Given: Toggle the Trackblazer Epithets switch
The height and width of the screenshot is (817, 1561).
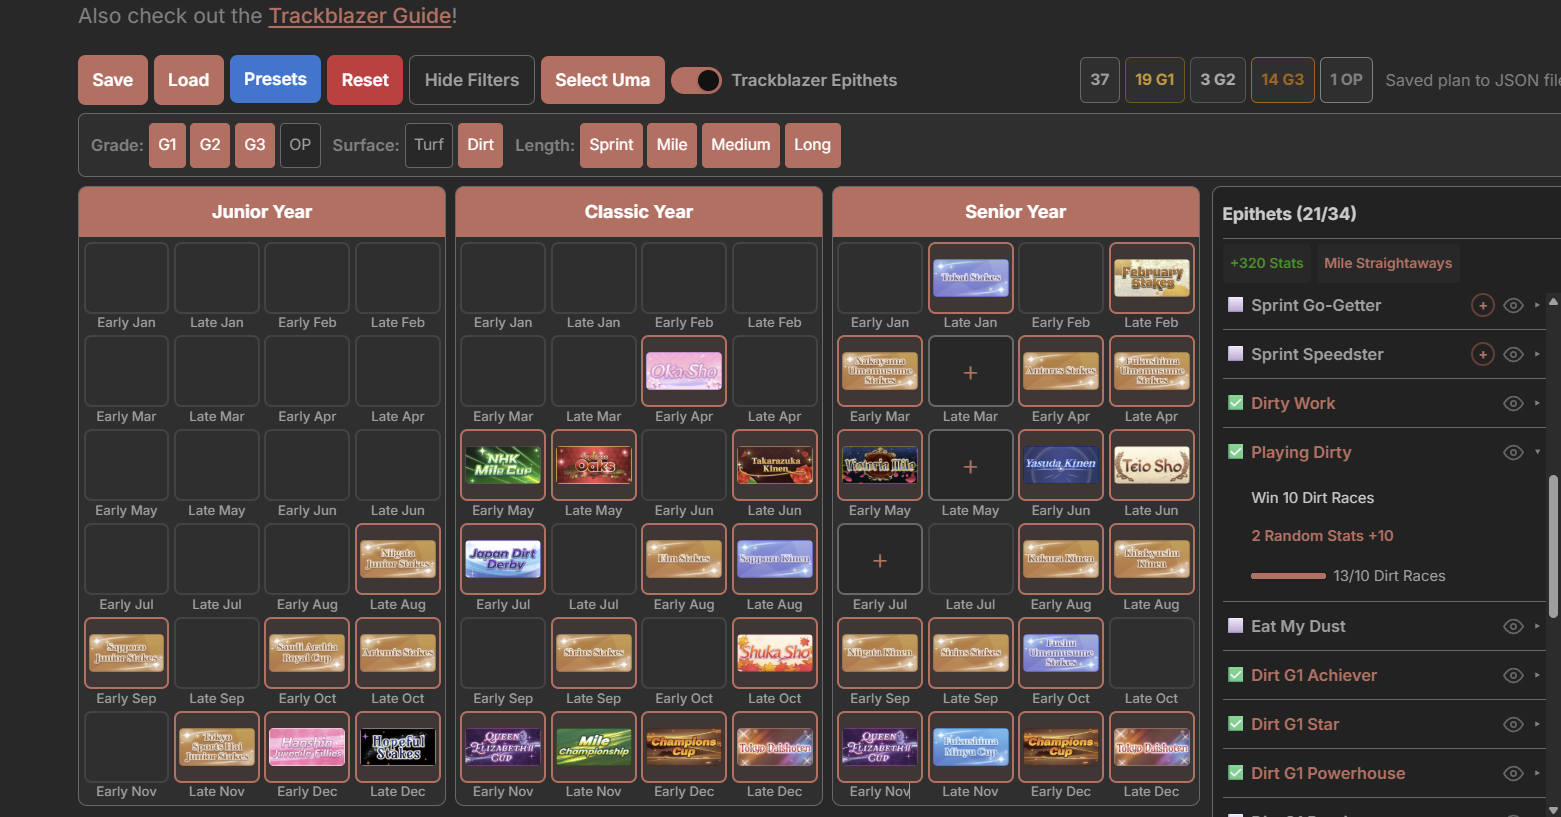Looking at the screenshot, I should pyautogui.click(x=696, y=80).
